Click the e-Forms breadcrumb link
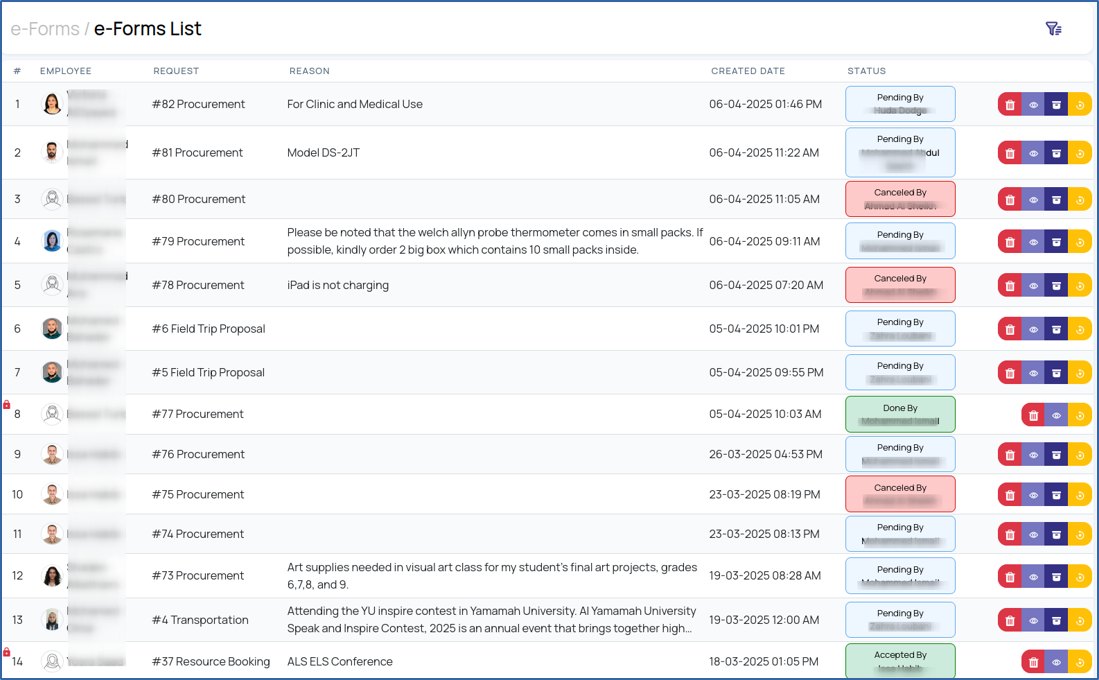This screenshot has width=1099, height=680. (45, 29)
